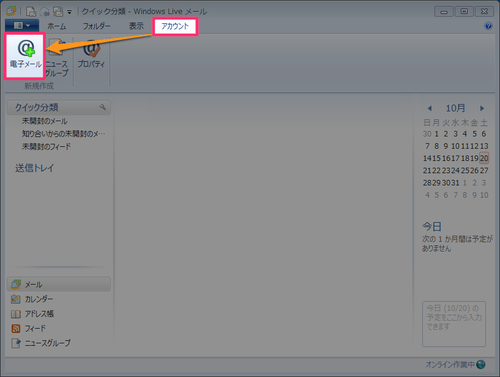Screen dimensions: 500x377
Task: Switch to the ホーム tab
Action: [x=57, y=26]
